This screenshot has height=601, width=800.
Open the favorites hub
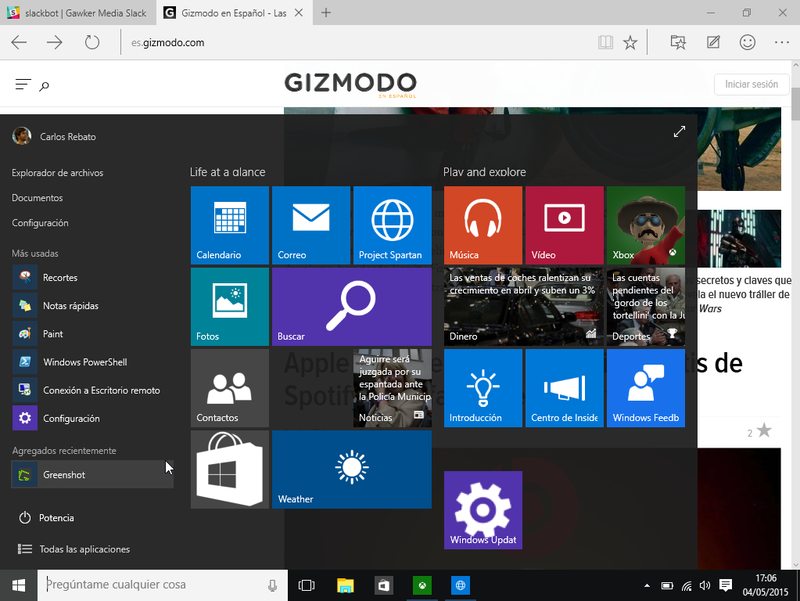tap(678, 42)
